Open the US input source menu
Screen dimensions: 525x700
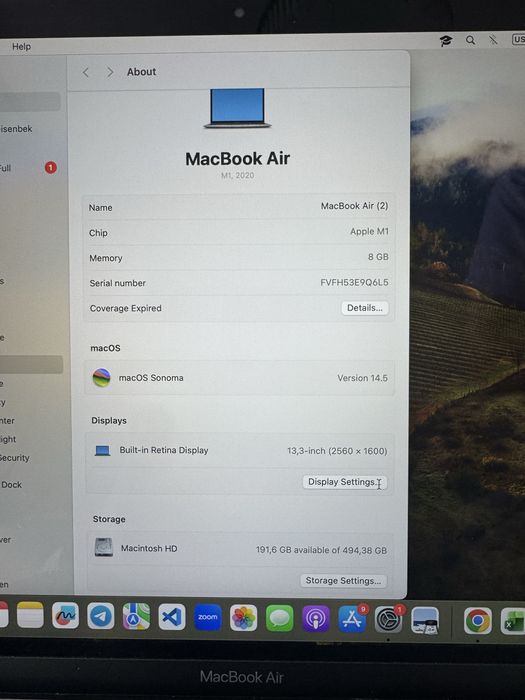coord(519,39)
